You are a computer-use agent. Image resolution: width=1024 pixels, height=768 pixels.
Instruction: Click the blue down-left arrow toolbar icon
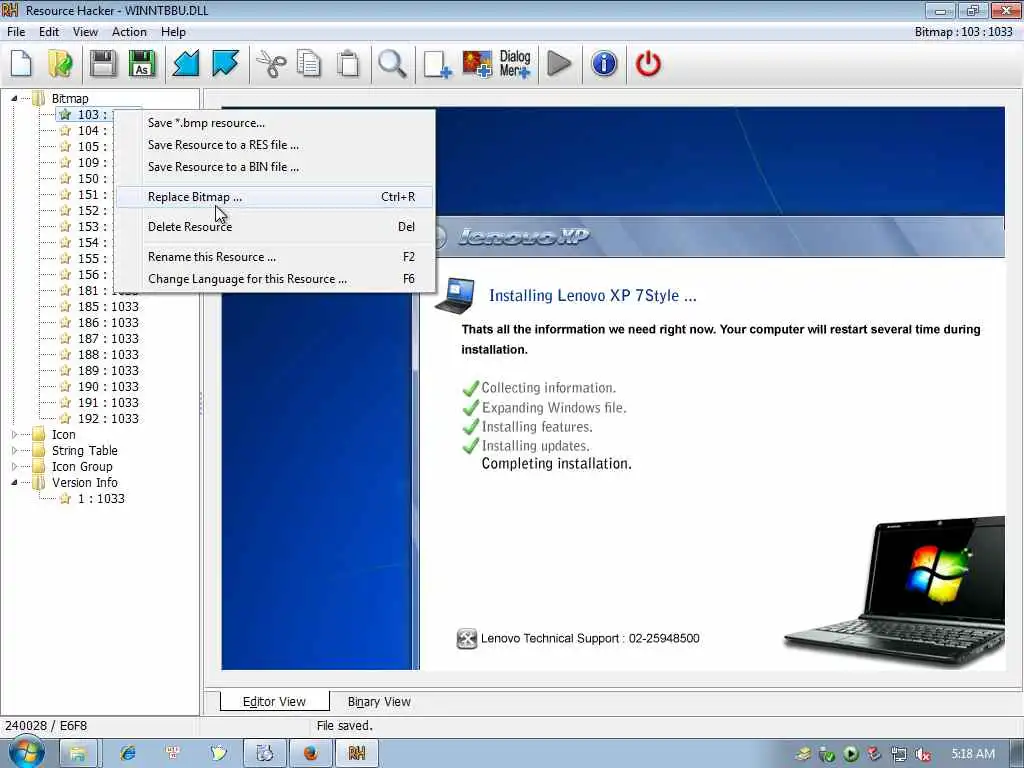(x=185, y=64)
